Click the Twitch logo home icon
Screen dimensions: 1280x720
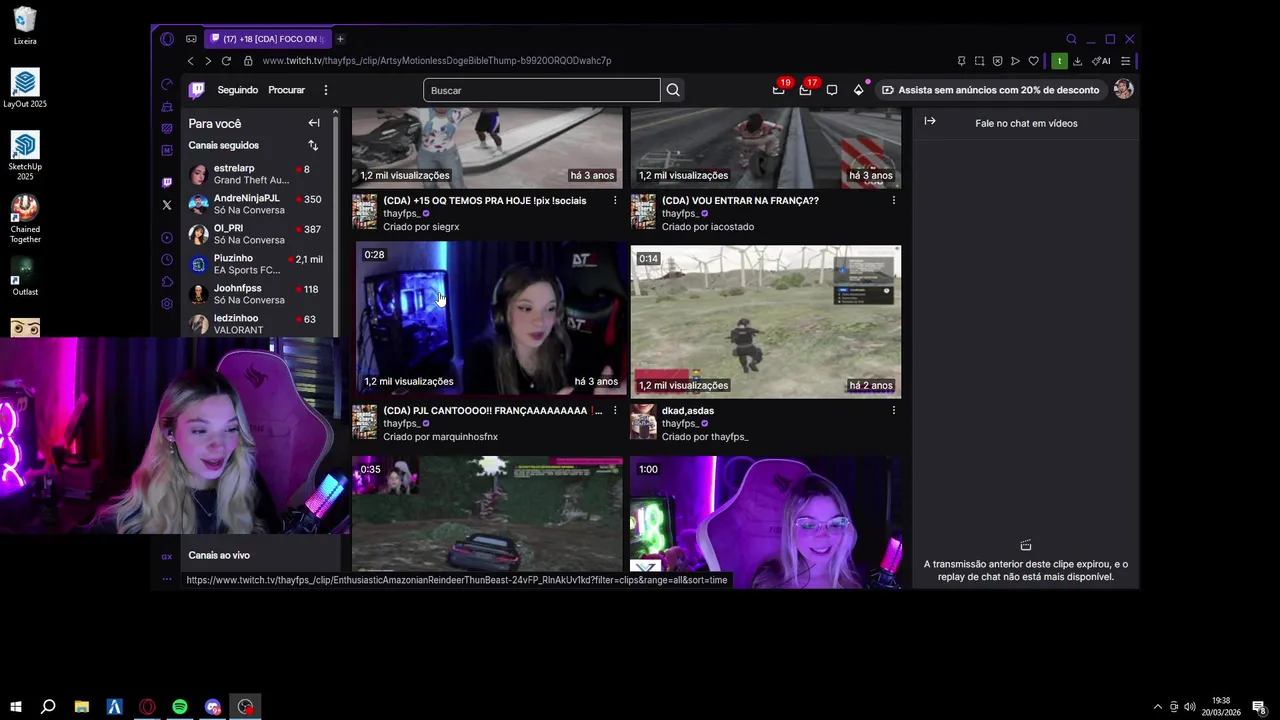pyautogui.click(x=197, y=90)
